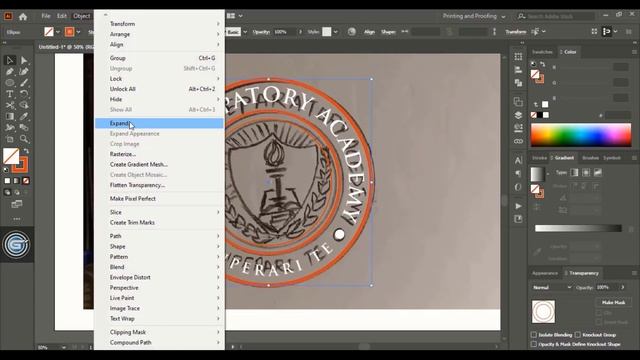The image size is (640, 360).
Task: Select the Zoom magnifier tool
Action: [24, 139]
